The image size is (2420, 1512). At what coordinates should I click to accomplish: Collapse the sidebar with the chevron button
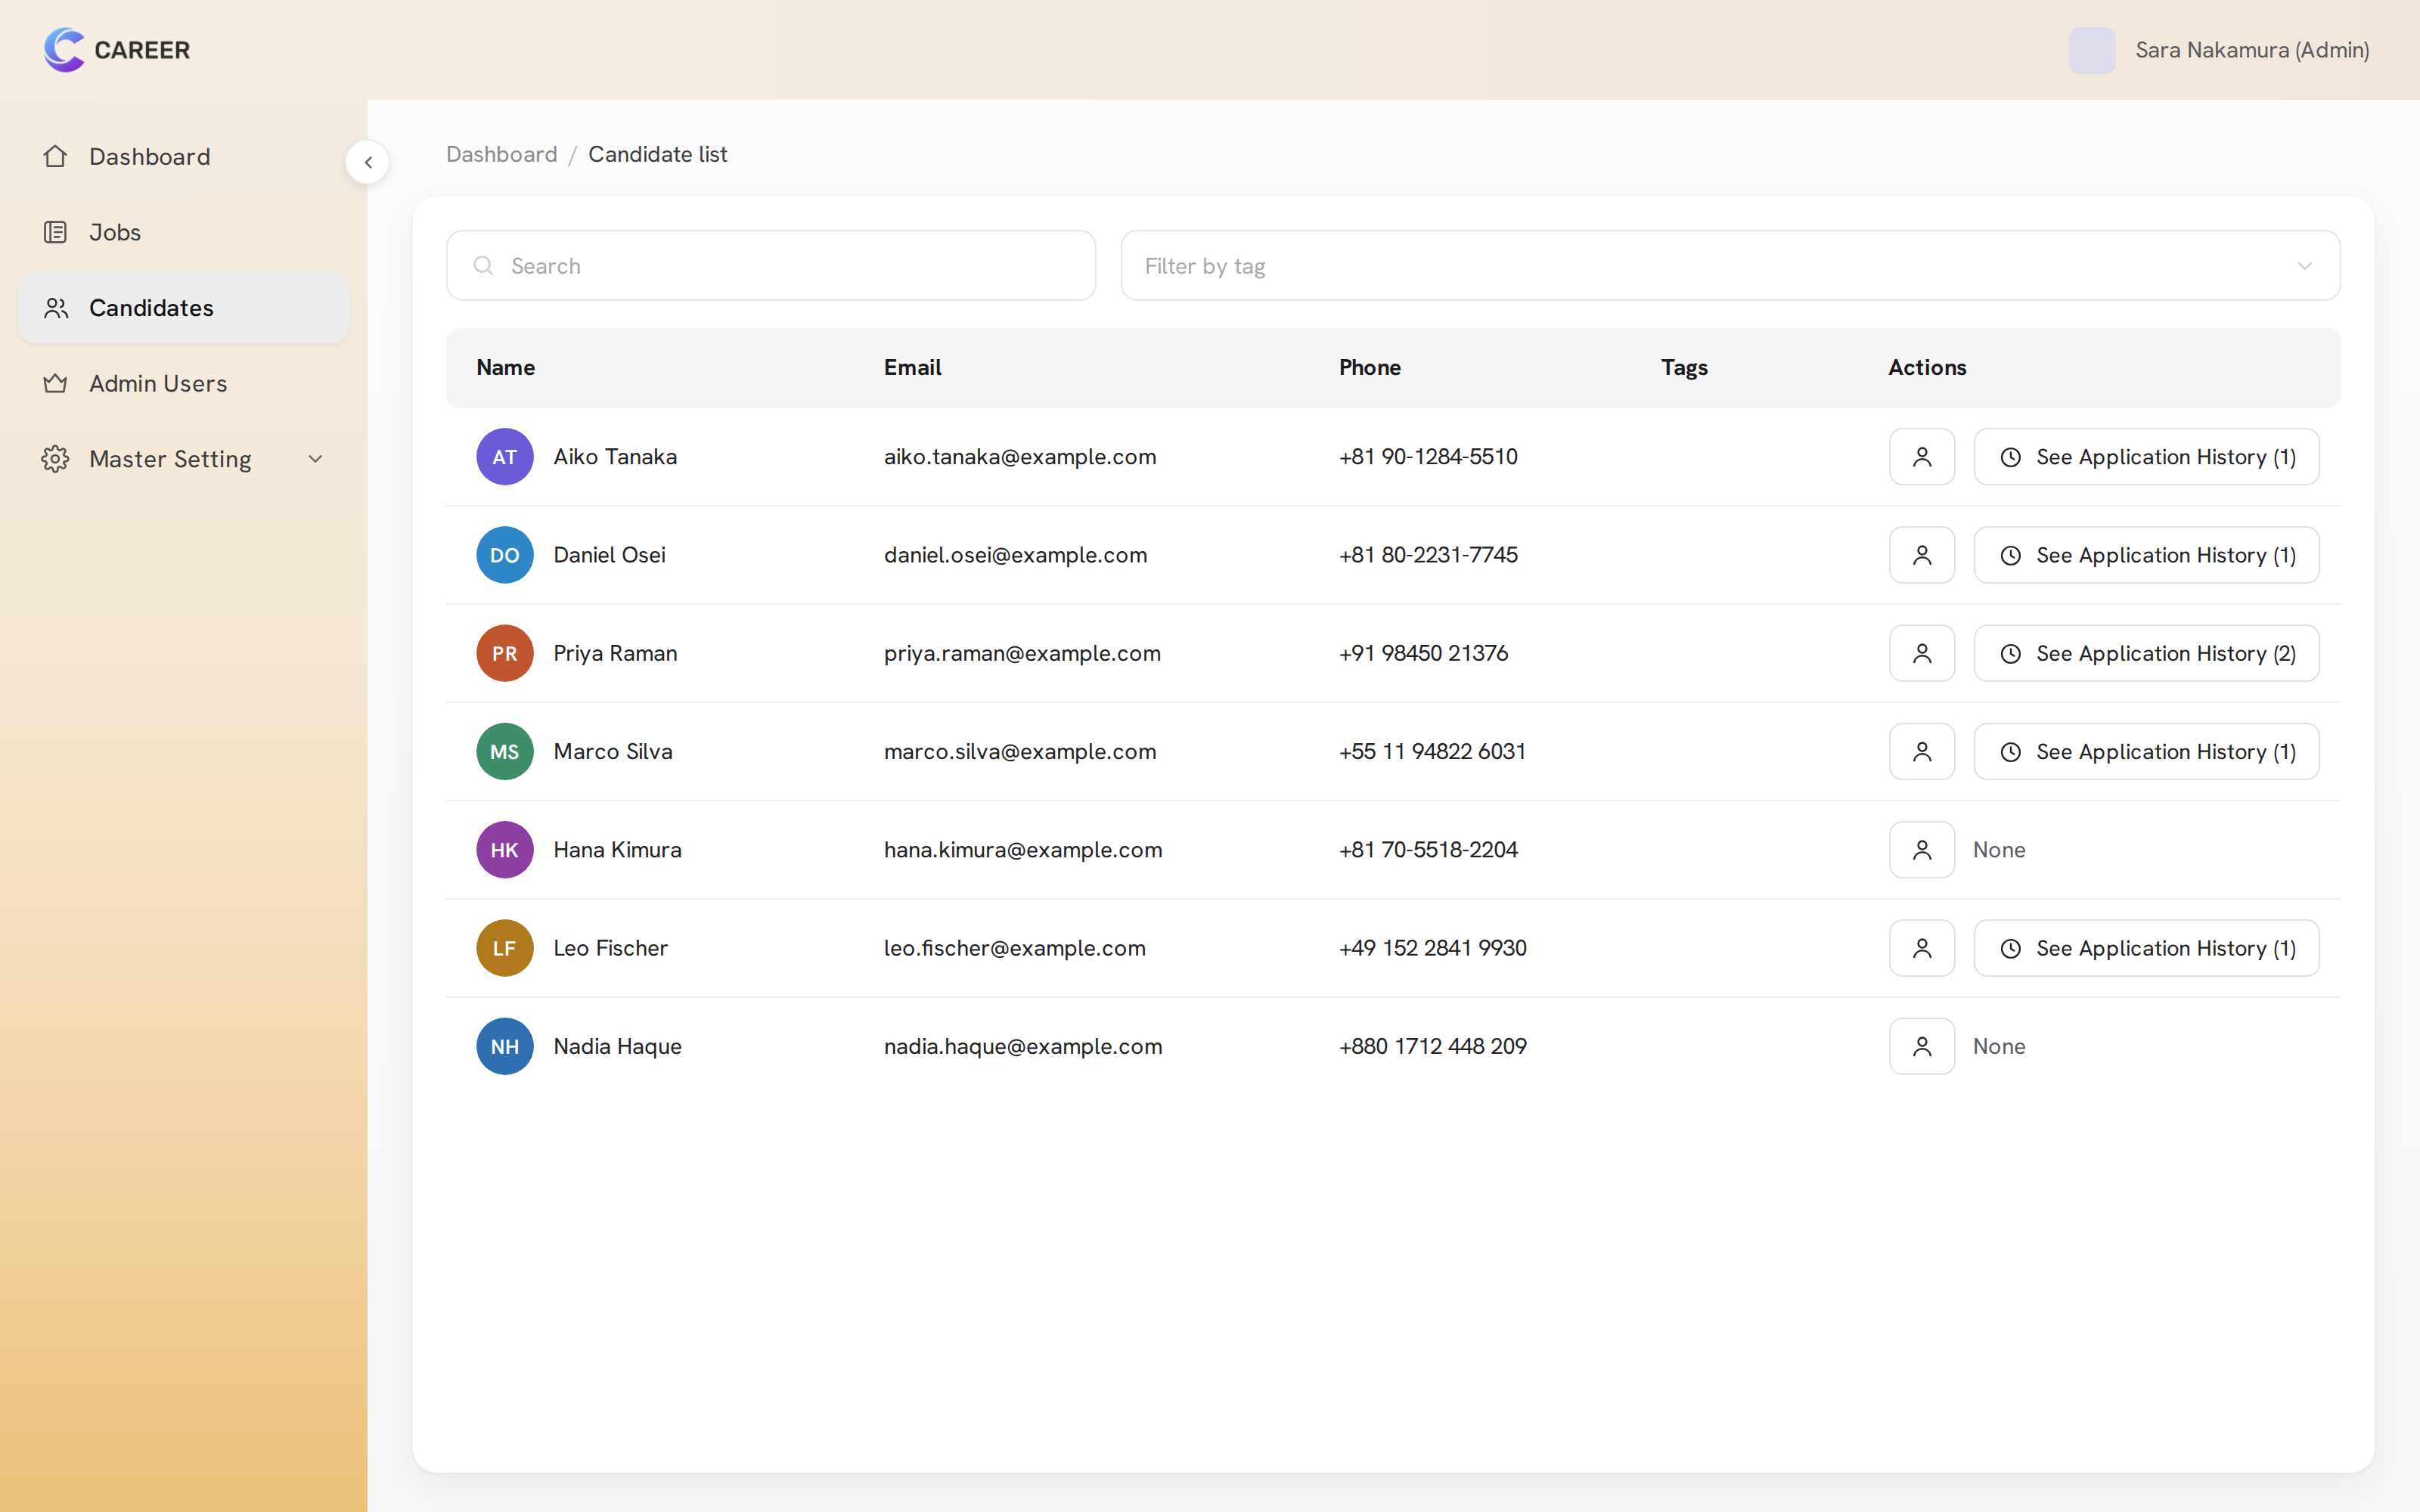[368, 162]
